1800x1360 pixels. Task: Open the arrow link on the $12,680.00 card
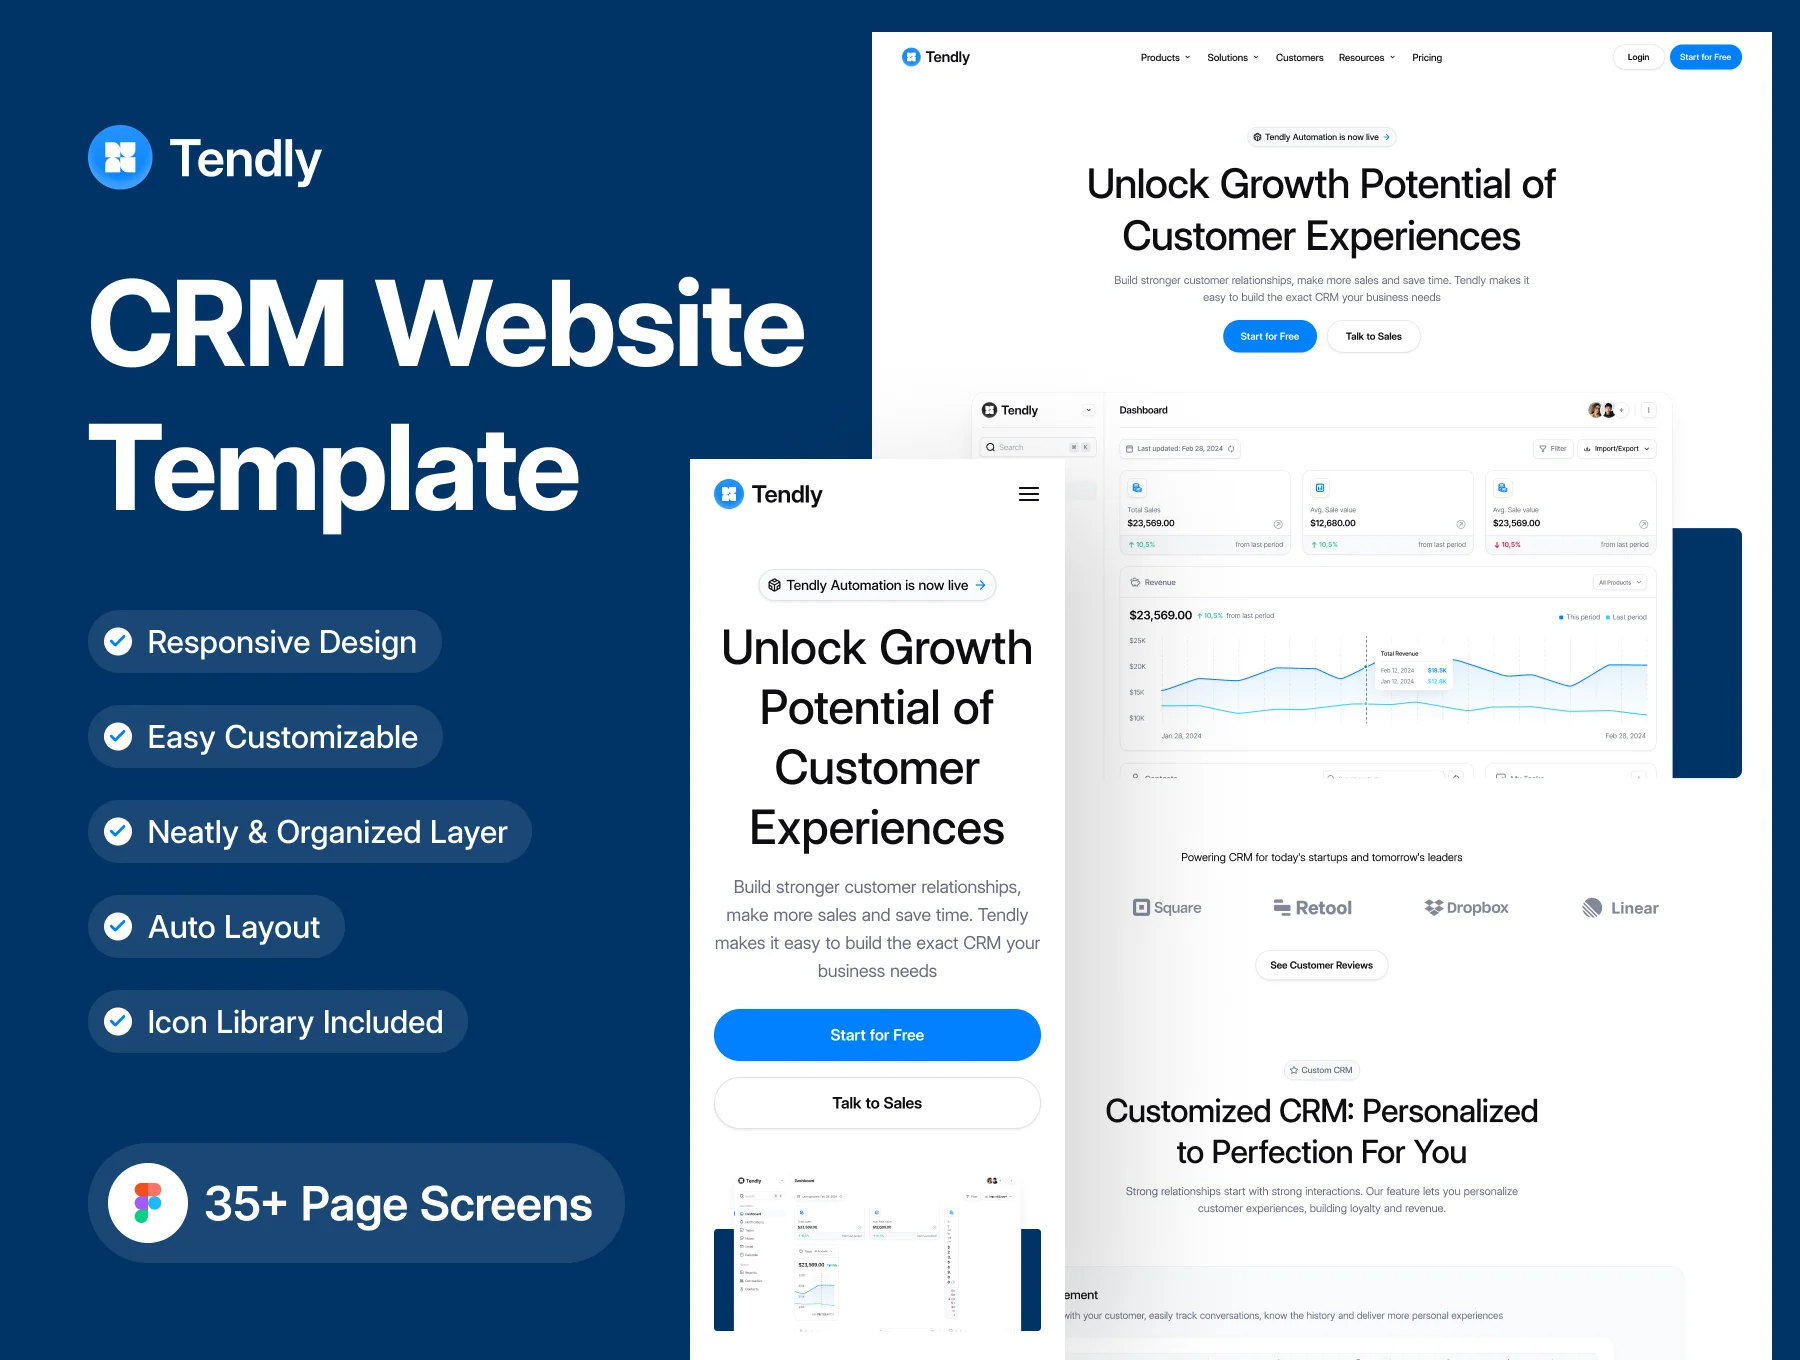1461,524
